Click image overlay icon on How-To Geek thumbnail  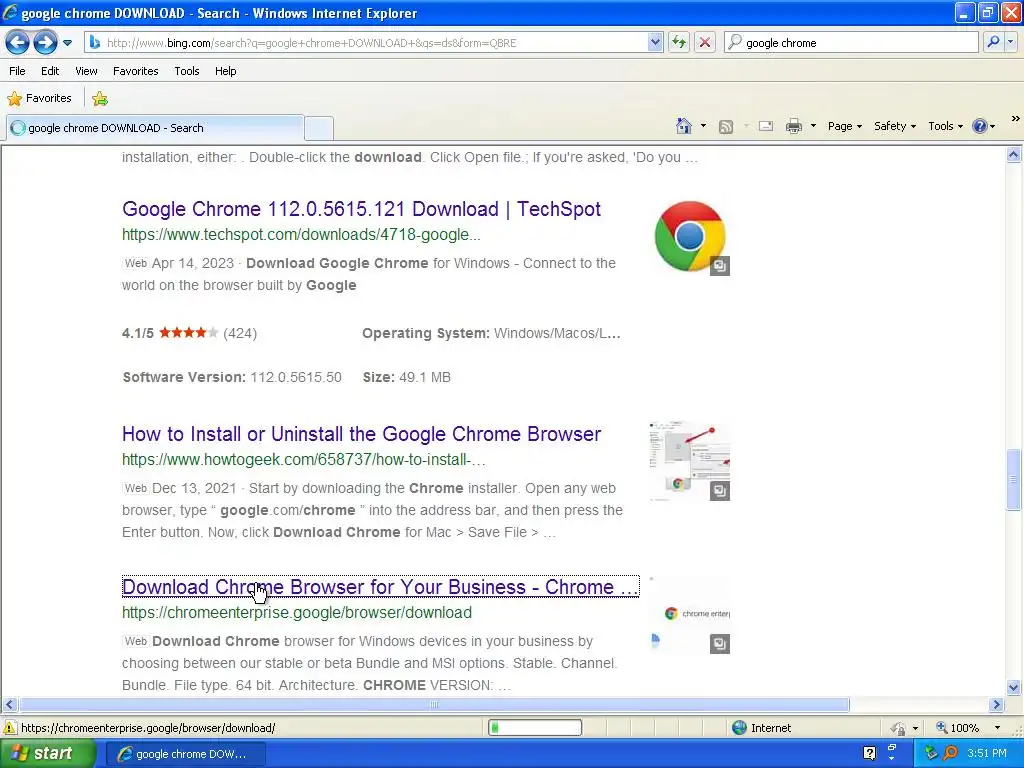point(720,491)
